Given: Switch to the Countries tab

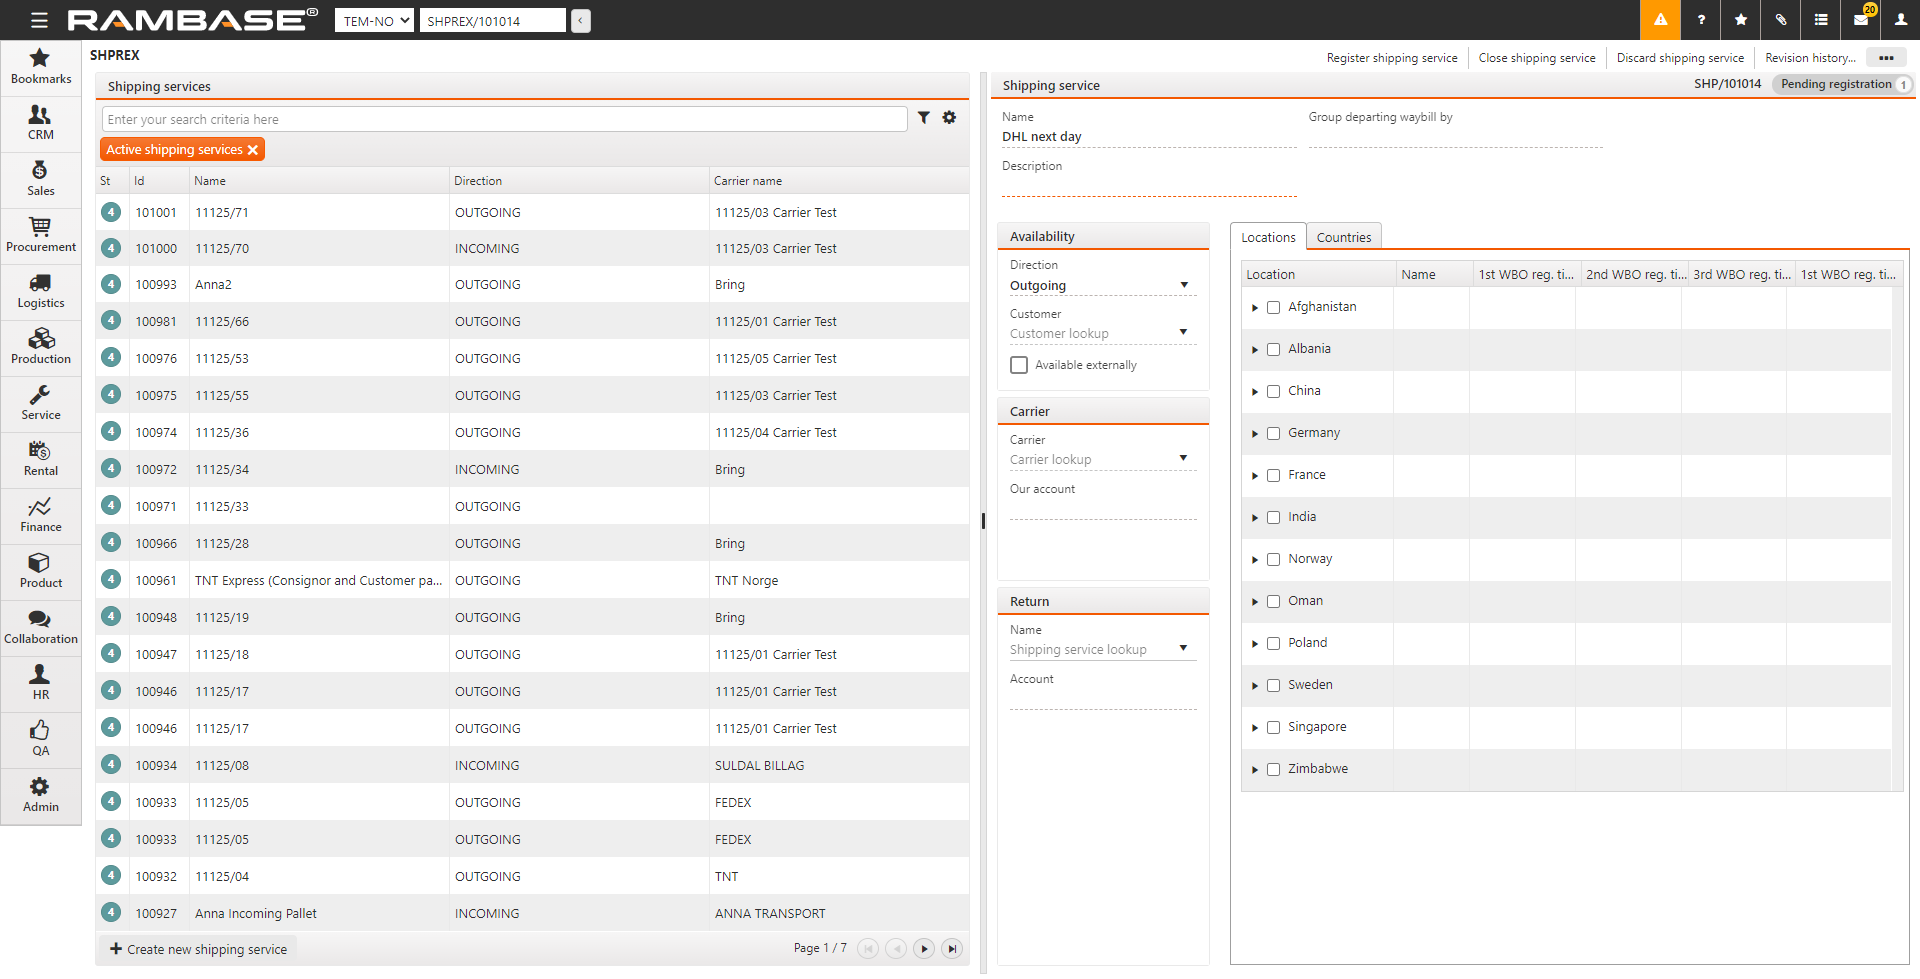Looking at the screenshot, I should pyautogui.click(x=1343, y=237).
